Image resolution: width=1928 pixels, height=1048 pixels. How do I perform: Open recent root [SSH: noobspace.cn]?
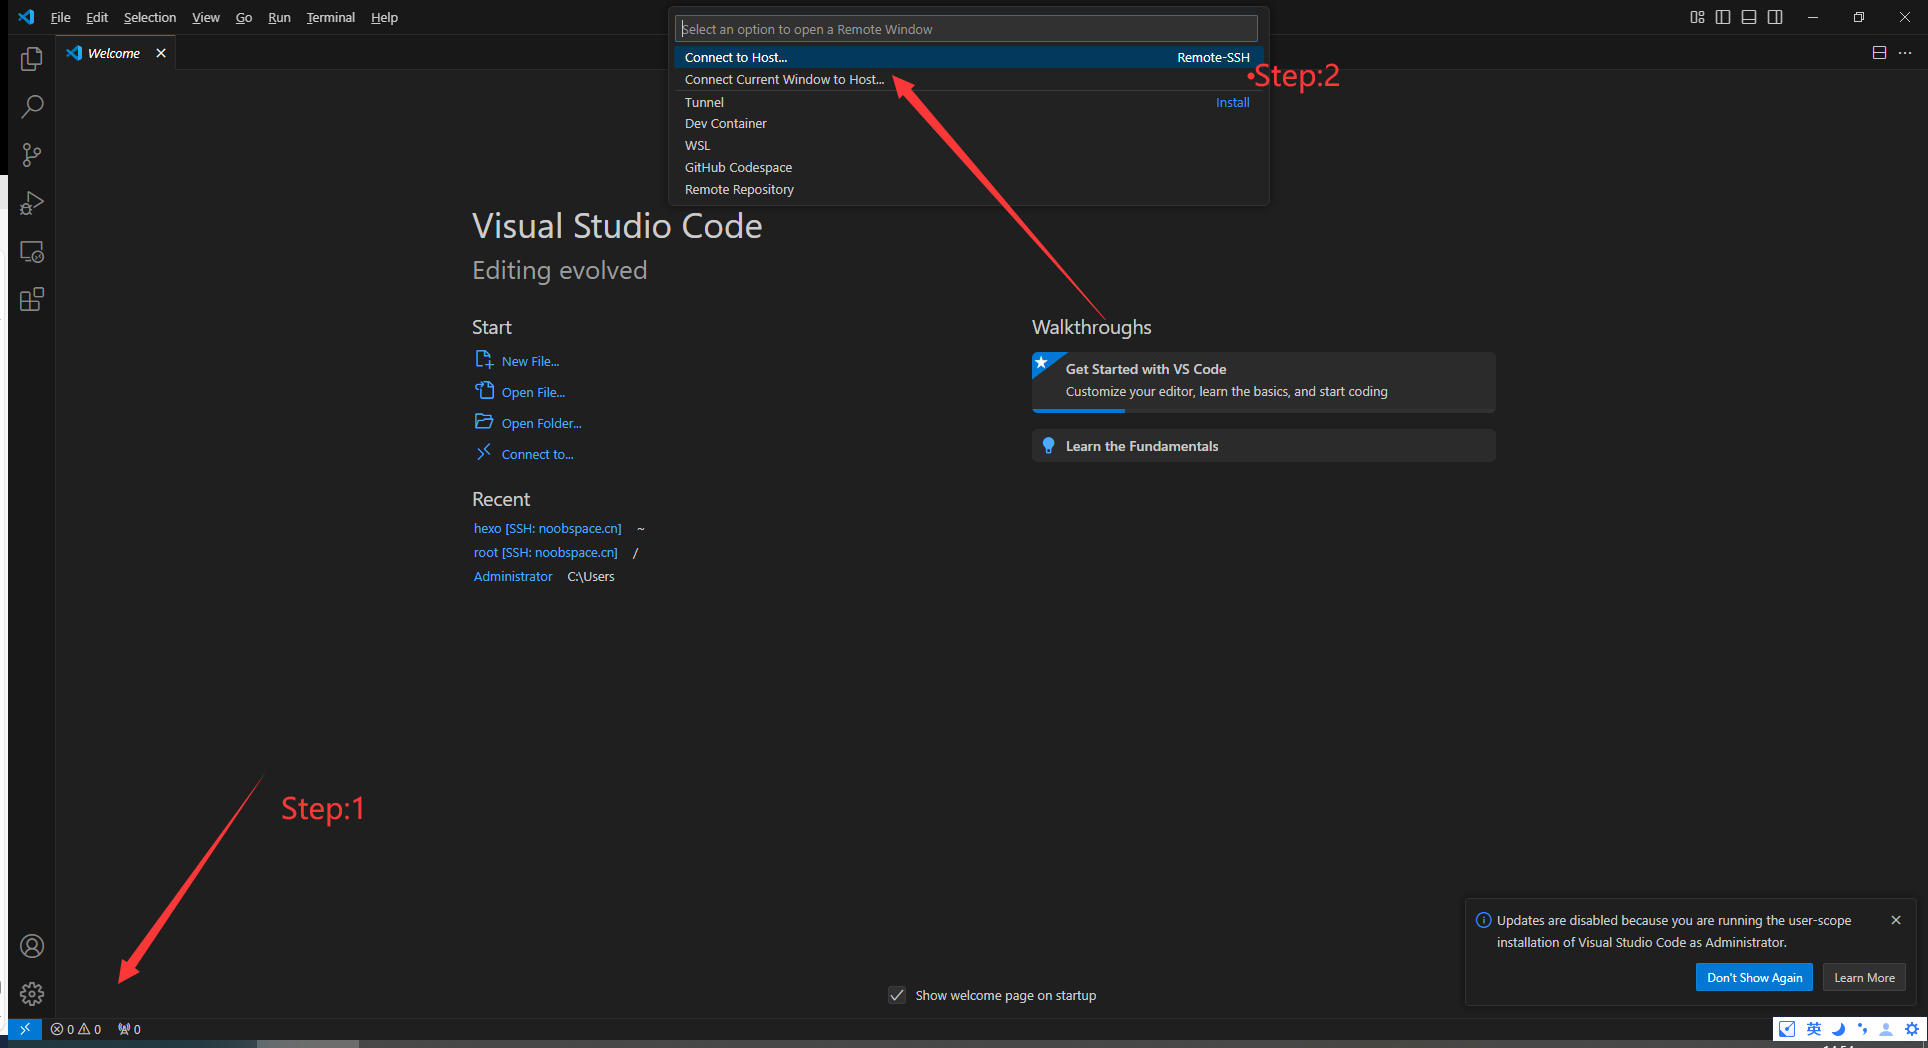coord(545,552)
